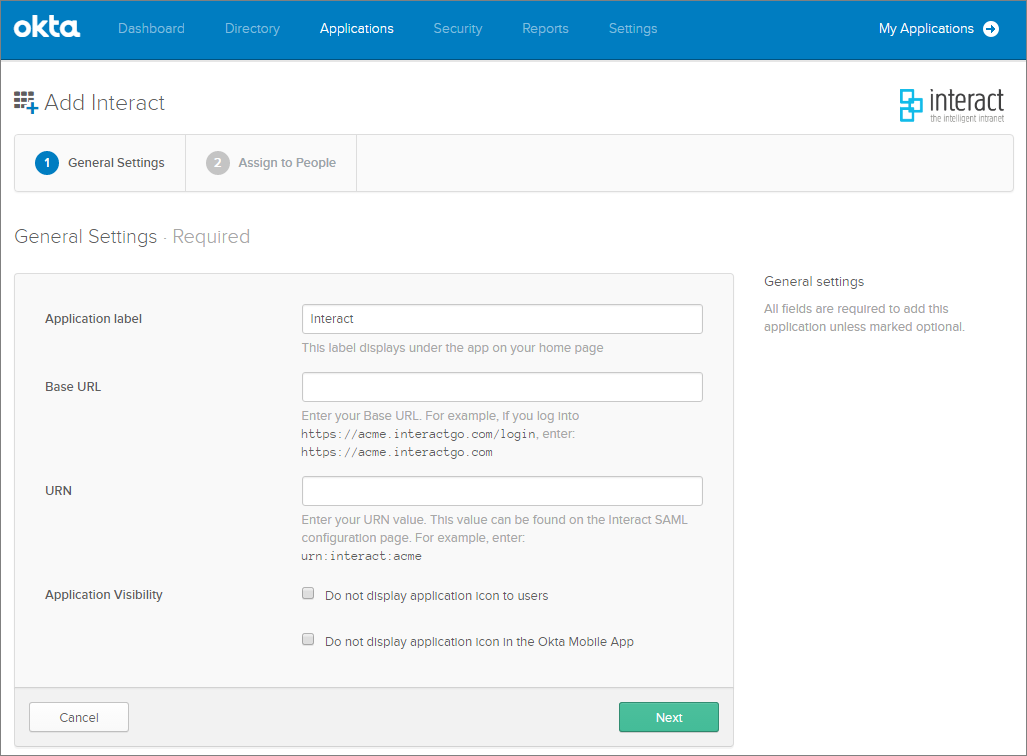The width and height of the screenshot is (1027, 756).
Task: Click the Okta logo
Action: (47, 28)
